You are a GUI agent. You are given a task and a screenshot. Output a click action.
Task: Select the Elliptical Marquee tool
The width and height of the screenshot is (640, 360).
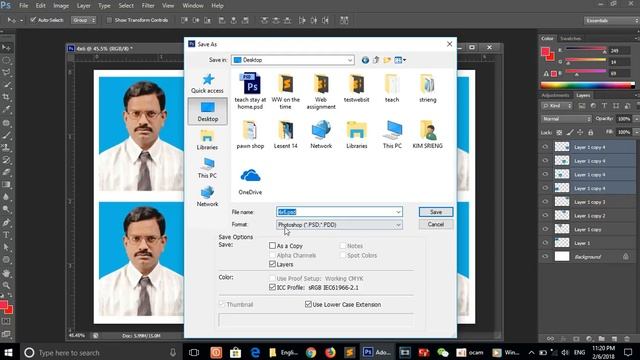[6, 60]
